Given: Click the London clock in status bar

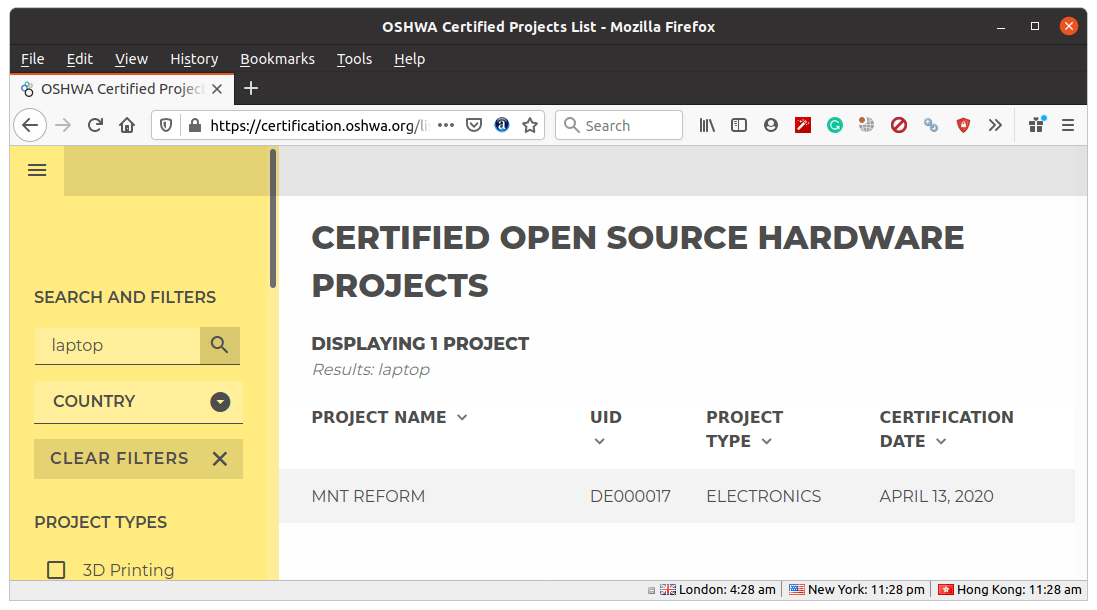Looking at the screenshot, I should [718, 590].
